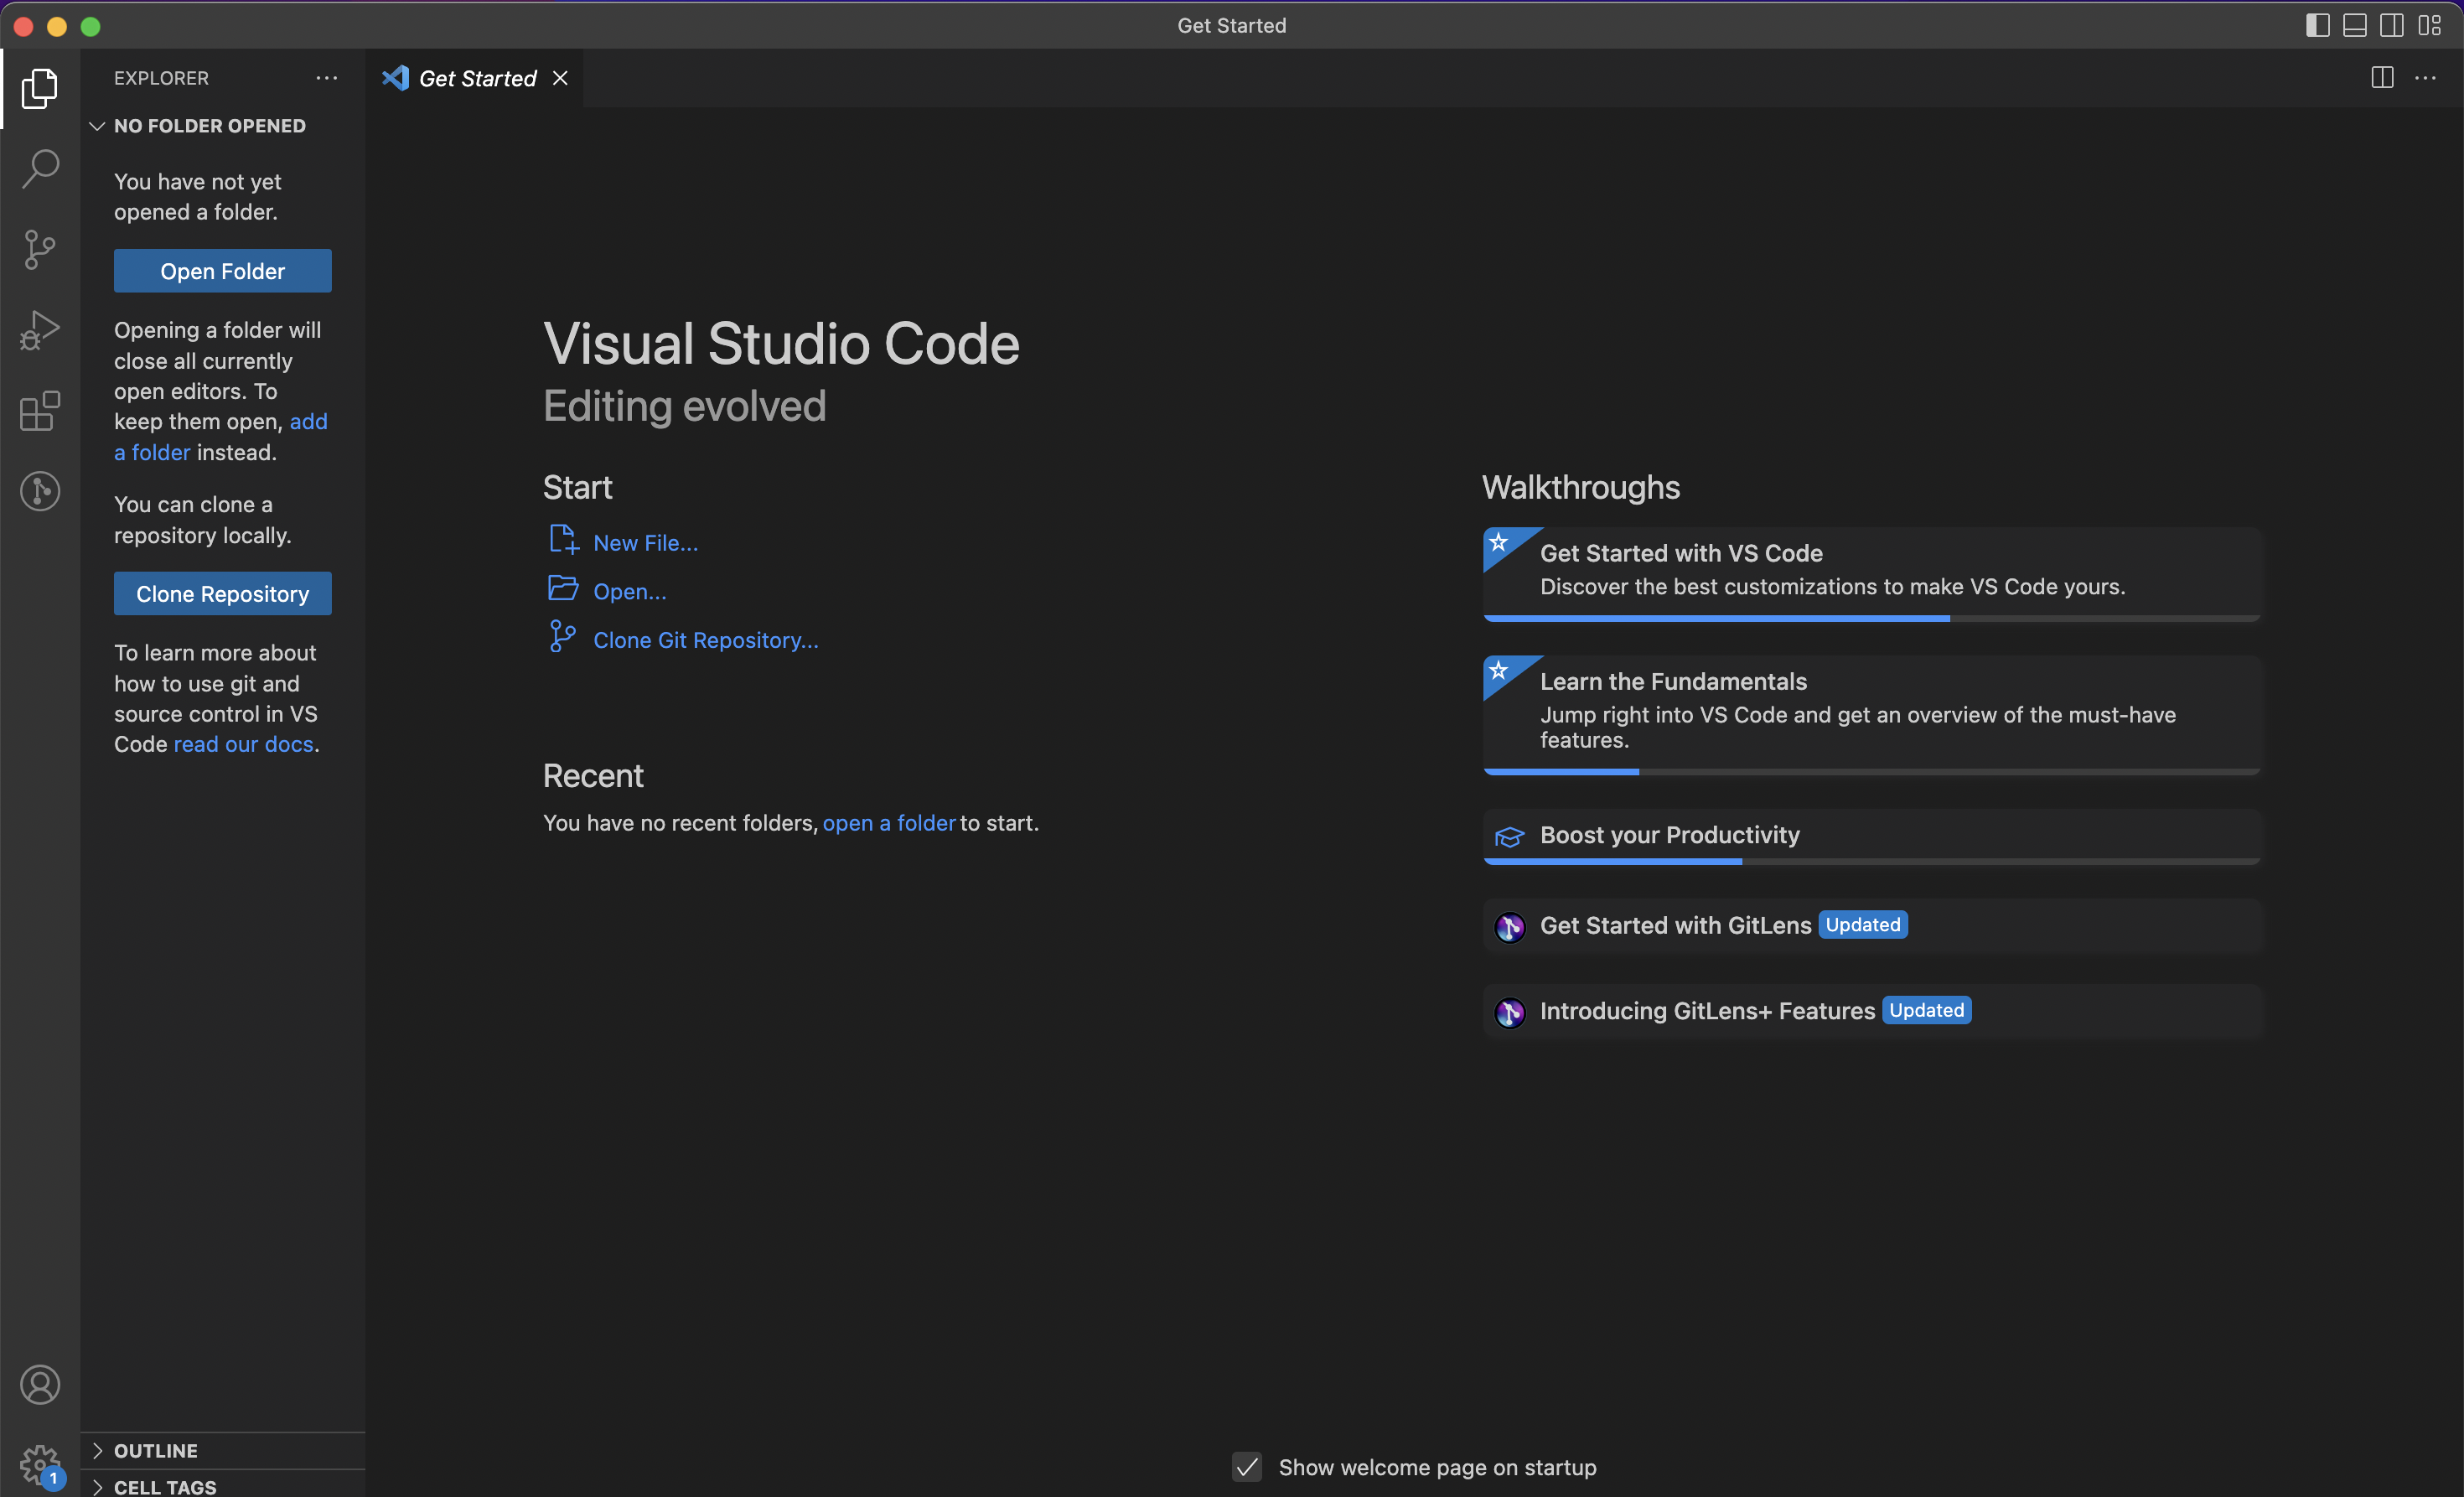Open the Search view in activity bar
Image resolution: width=2464 pixels, height=1497 pixels.
pos(40,168)
